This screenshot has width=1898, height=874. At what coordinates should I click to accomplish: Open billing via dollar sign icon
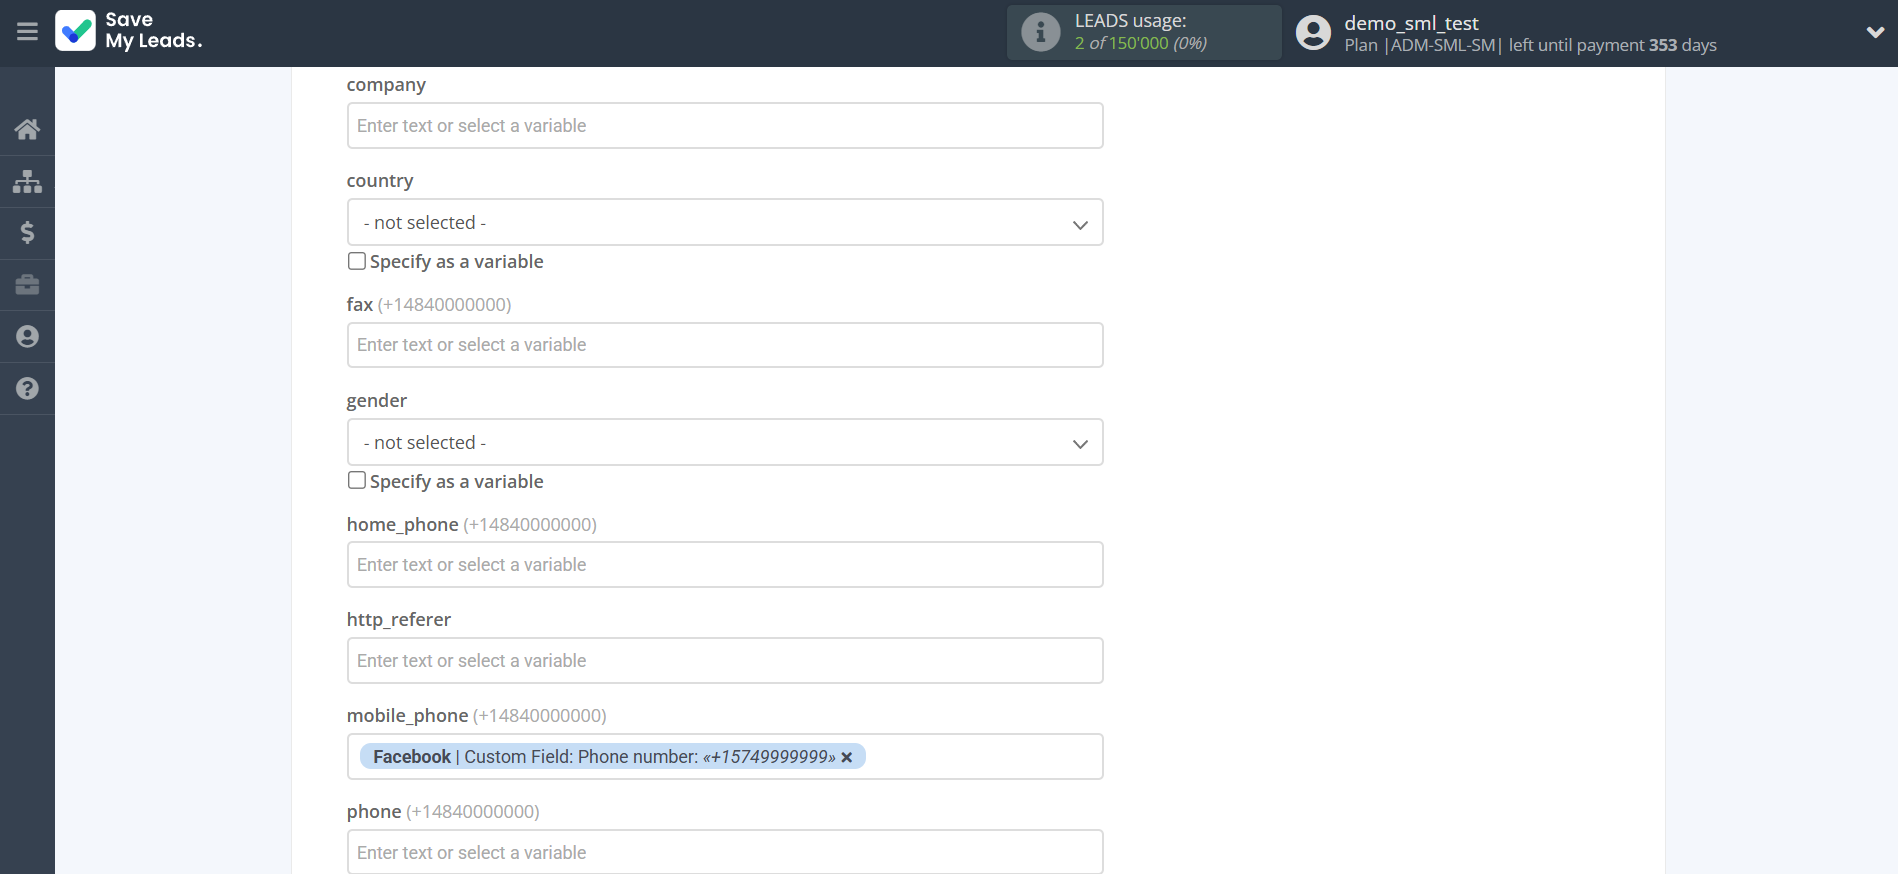[x=27, y=233]
